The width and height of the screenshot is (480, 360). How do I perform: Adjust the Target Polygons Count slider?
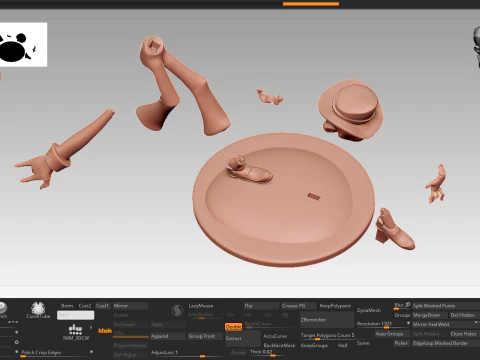[x=327, y=336]
